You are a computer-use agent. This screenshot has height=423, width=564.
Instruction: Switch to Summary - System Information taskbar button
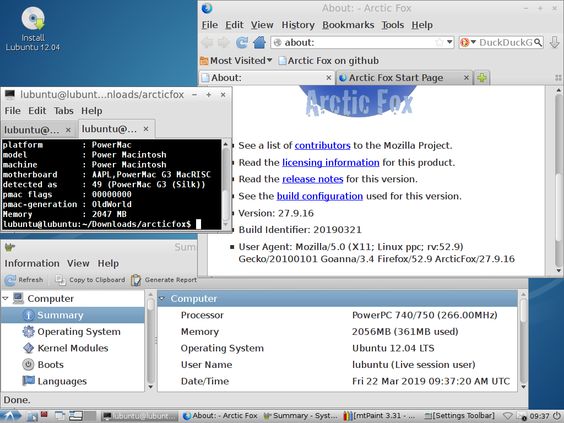point(300,416)
